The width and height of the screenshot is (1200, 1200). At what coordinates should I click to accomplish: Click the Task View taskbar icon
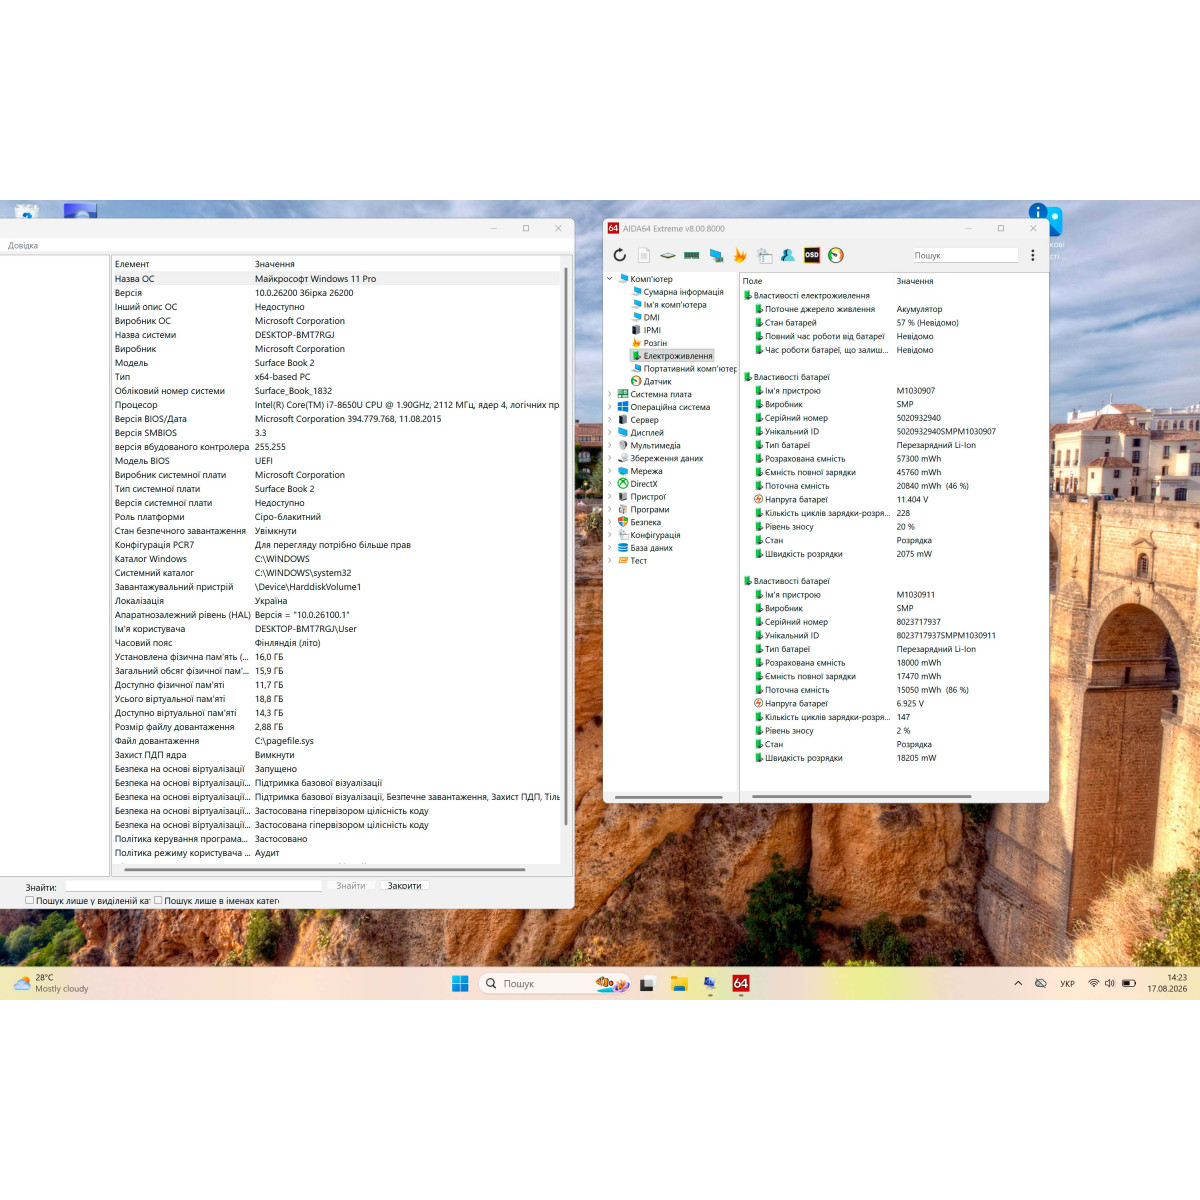(x=647, y=984)
